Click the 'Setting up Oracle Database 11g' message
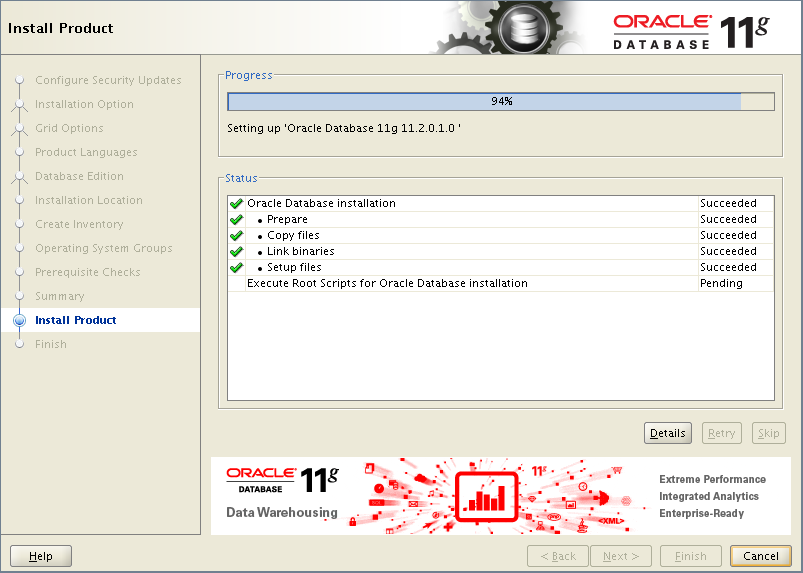Viewport: 803px width, 573px height. (x=344, y=128)
